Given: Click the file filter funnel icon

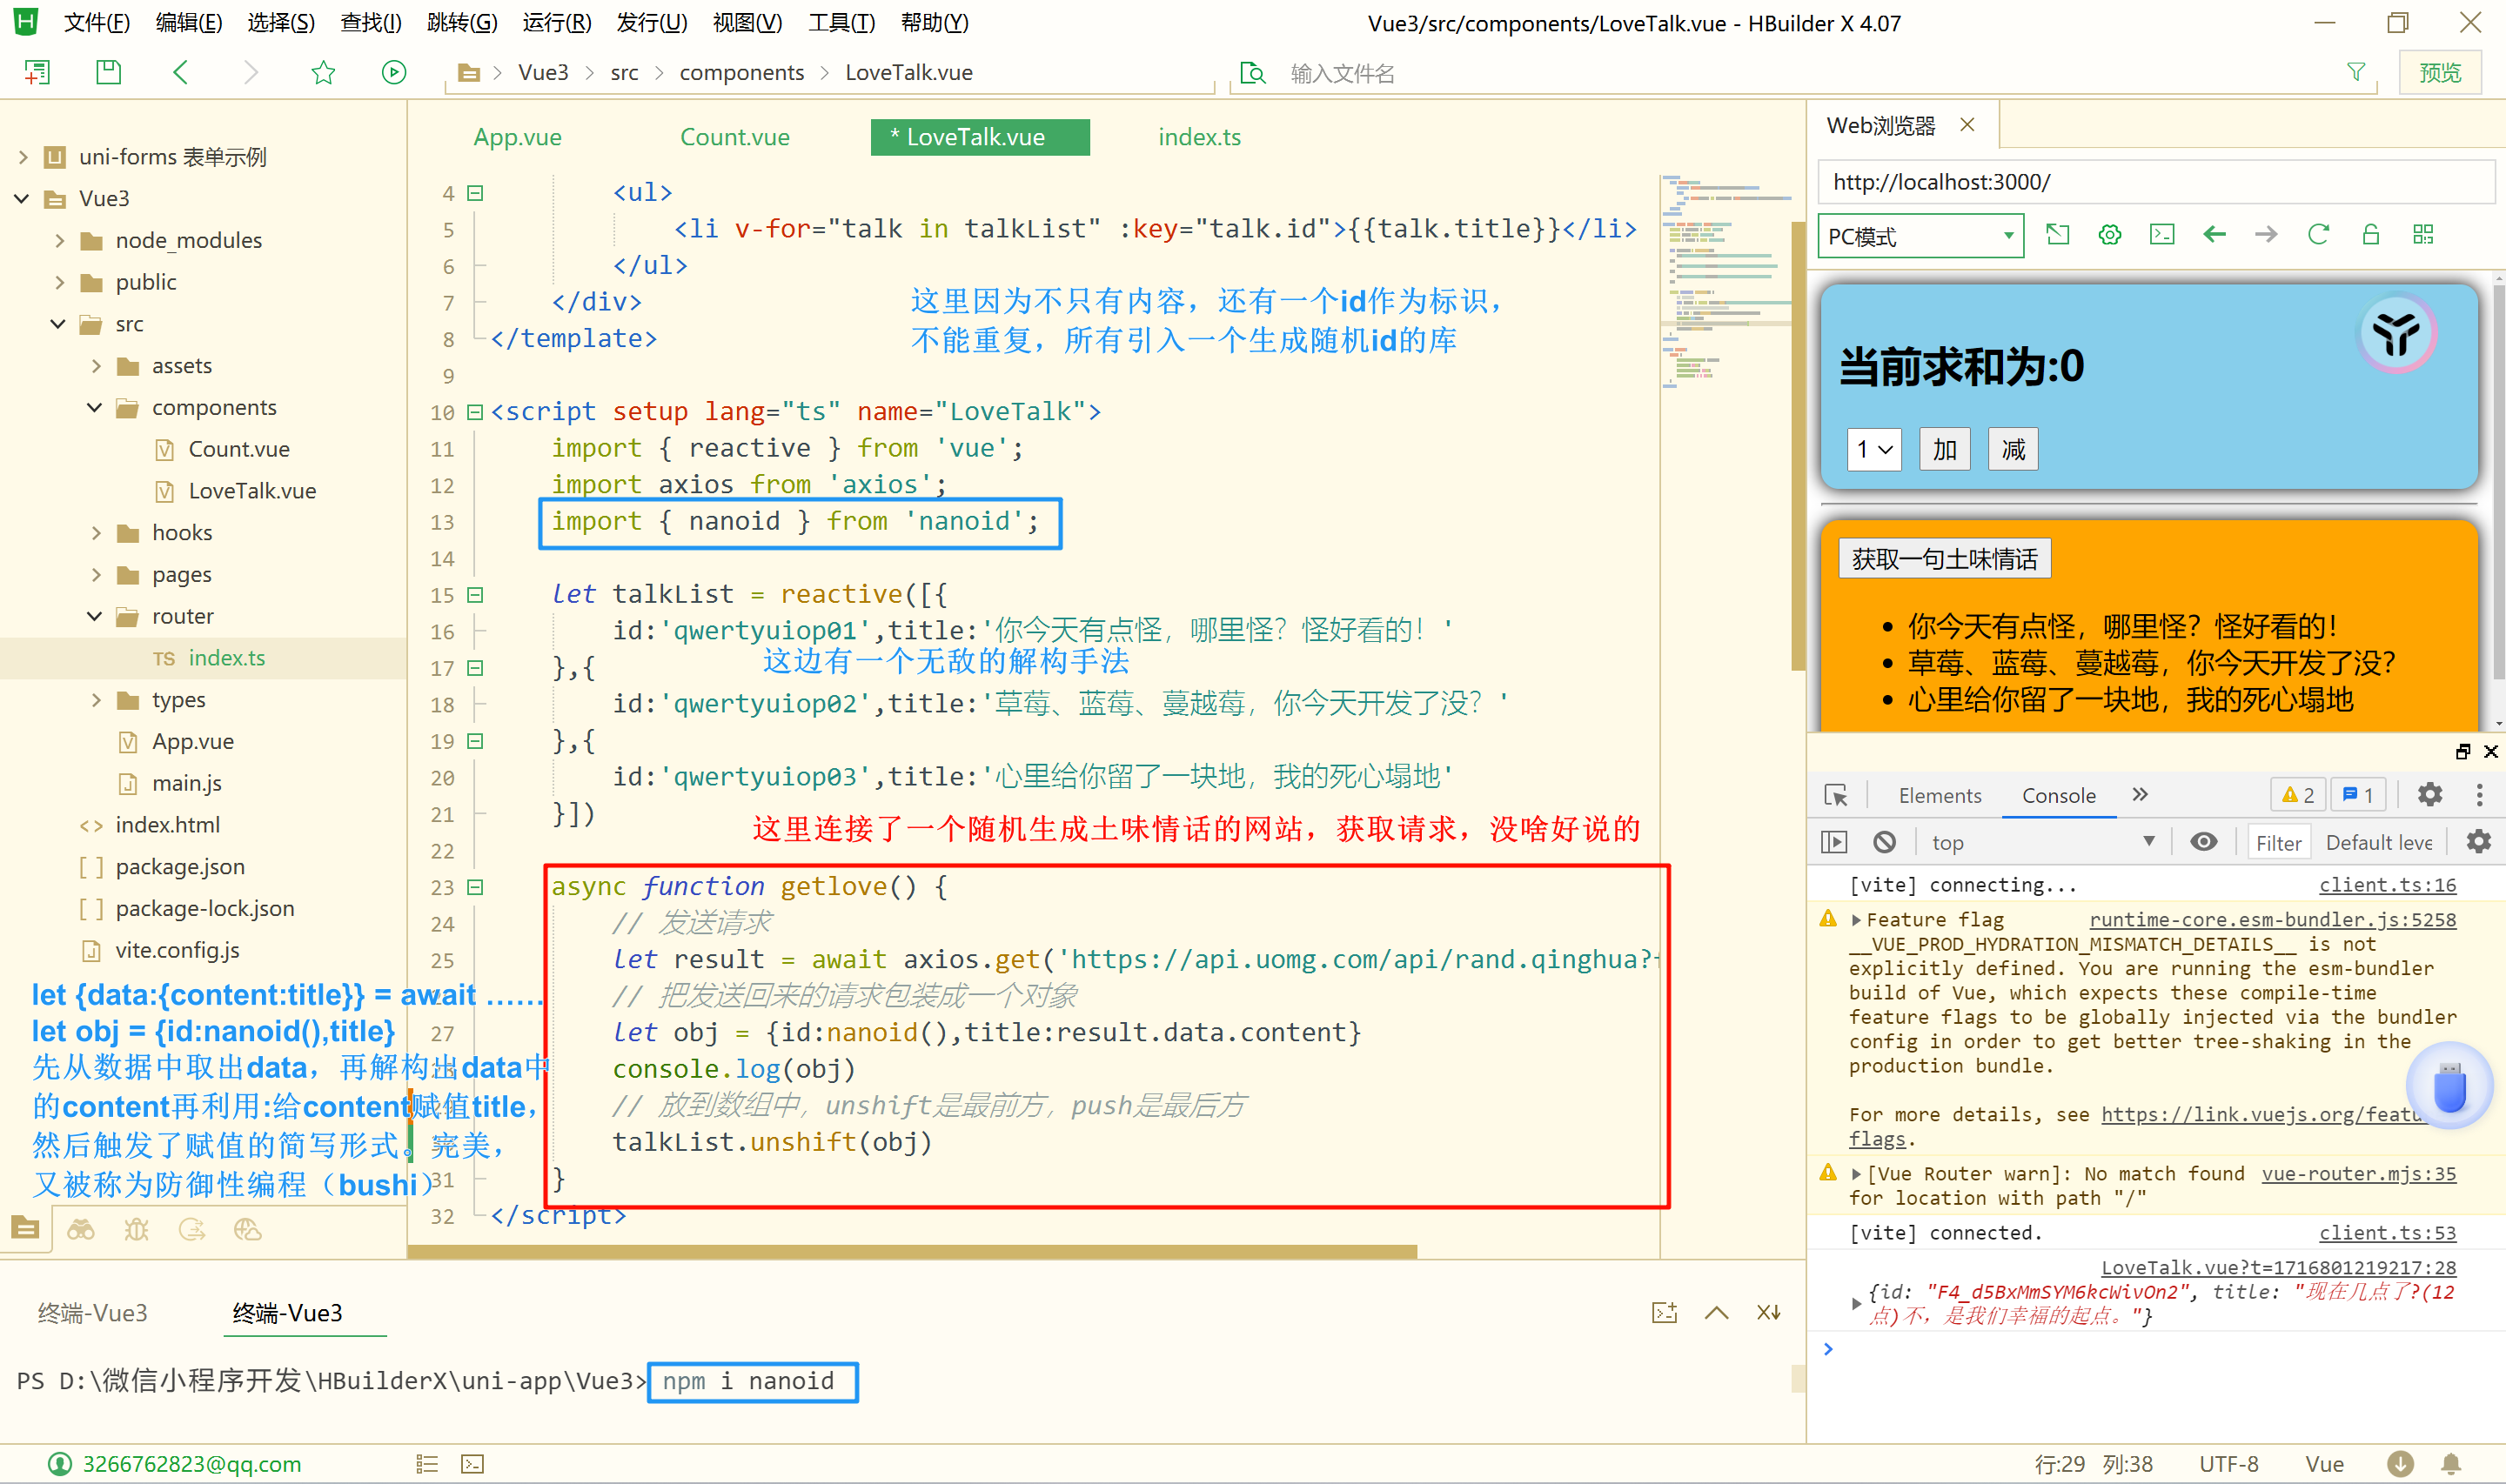Looking at the screenshot, I should [2356, 72].
